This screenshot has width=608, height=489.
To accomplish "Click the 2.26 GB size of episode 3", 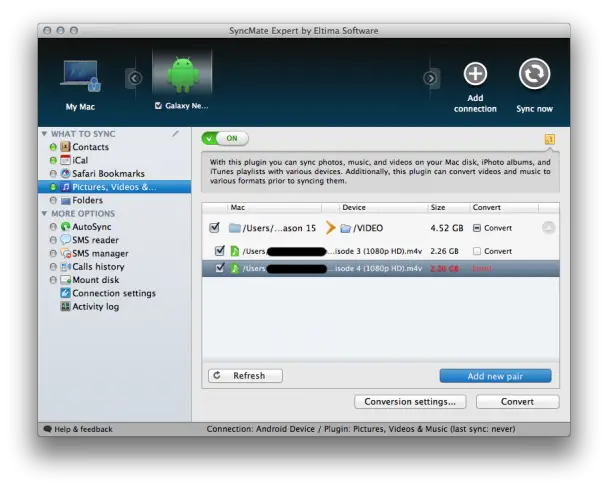I will coord(444,251).
